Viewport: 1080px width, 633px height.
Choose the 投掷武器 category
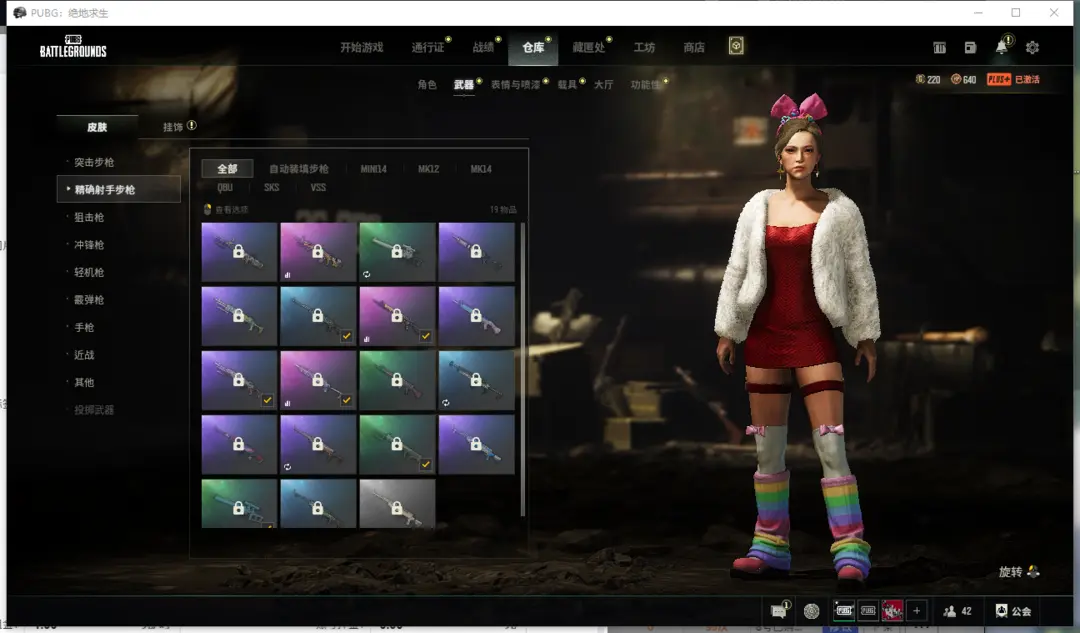tap(94, 410)
